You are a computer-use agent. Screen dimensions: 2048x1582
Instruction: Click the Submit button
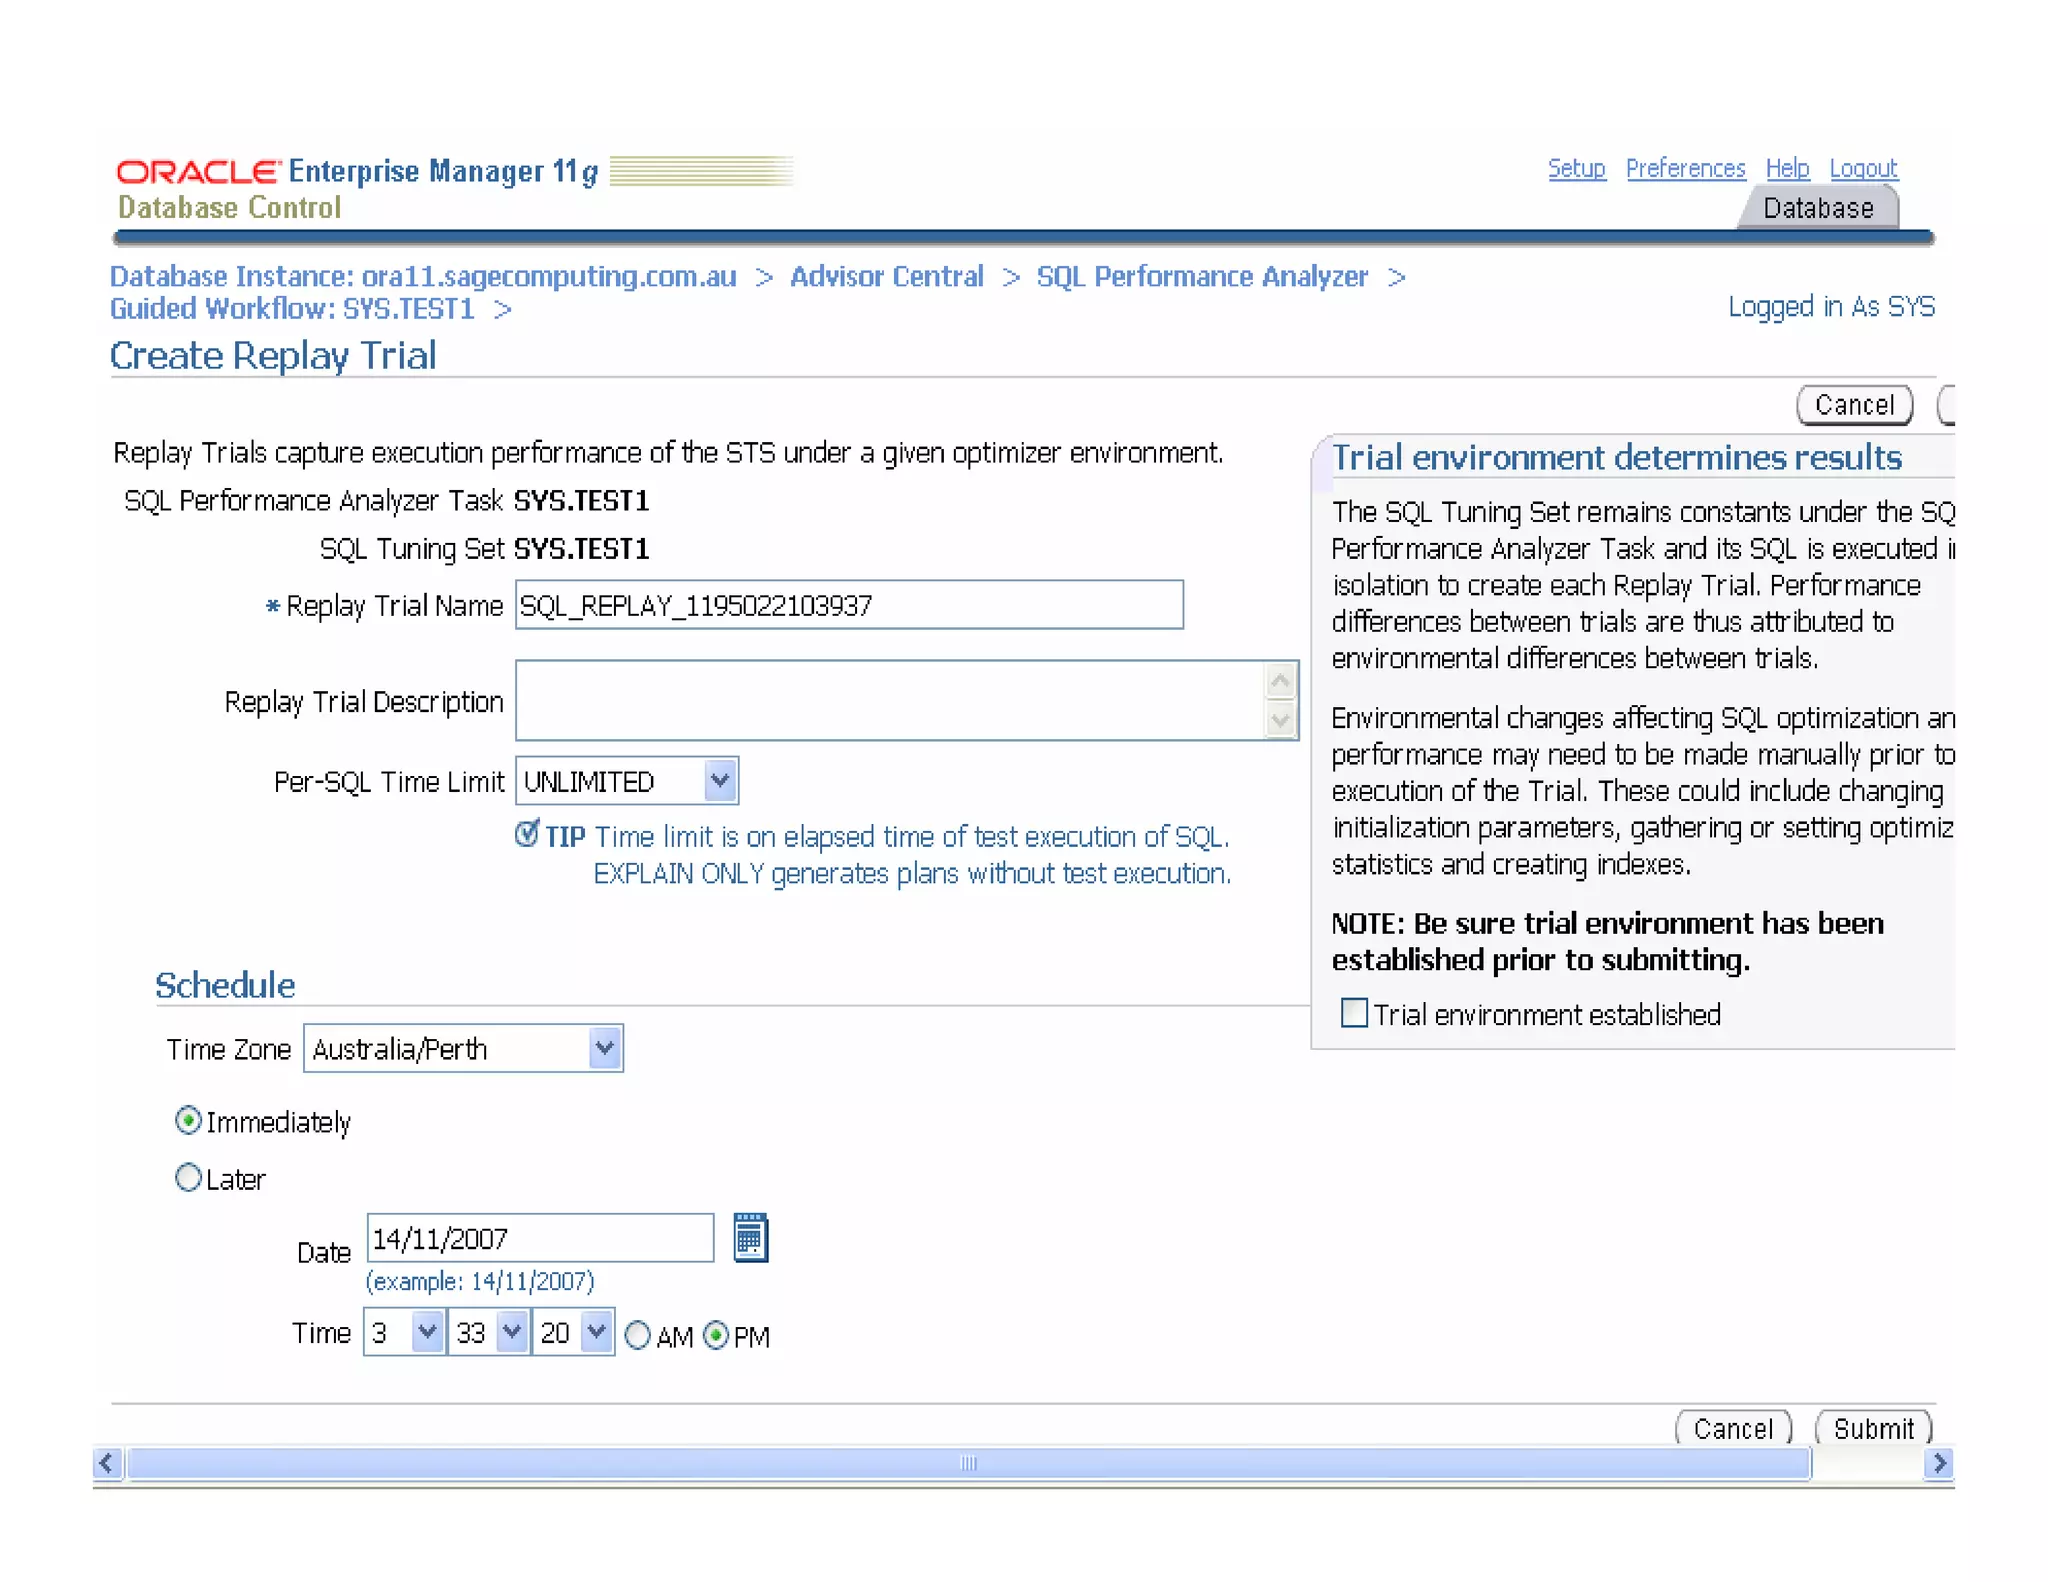coord(1873,1428)
